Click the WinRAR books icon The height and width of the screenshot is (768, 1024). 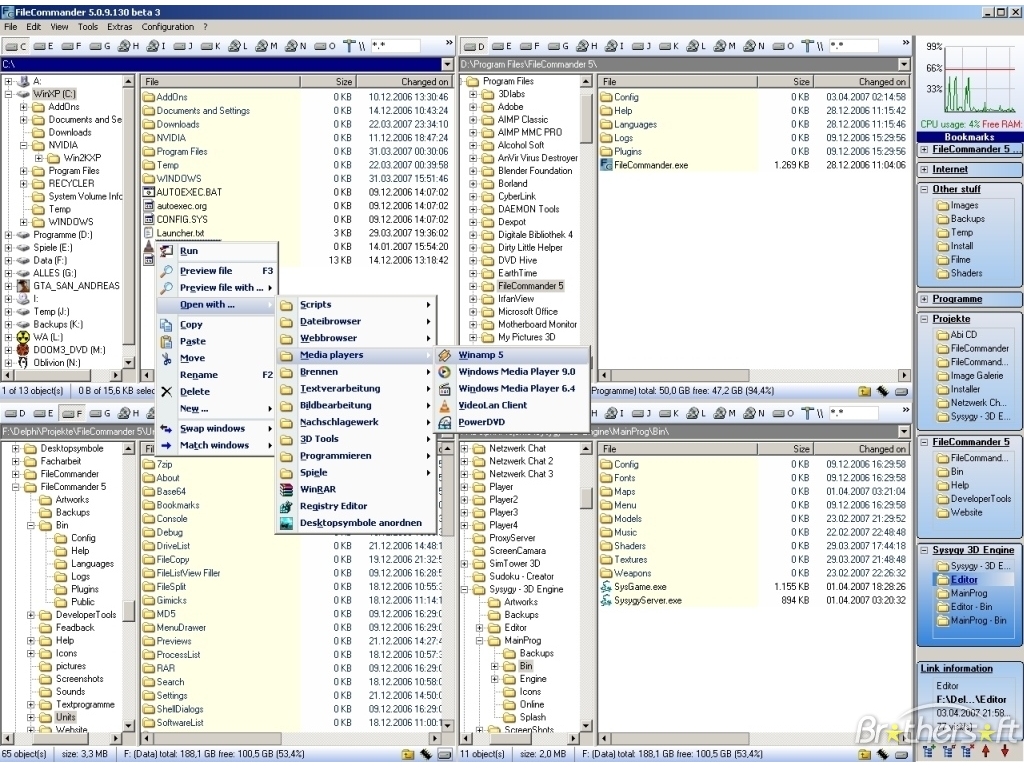pos(286,490)
